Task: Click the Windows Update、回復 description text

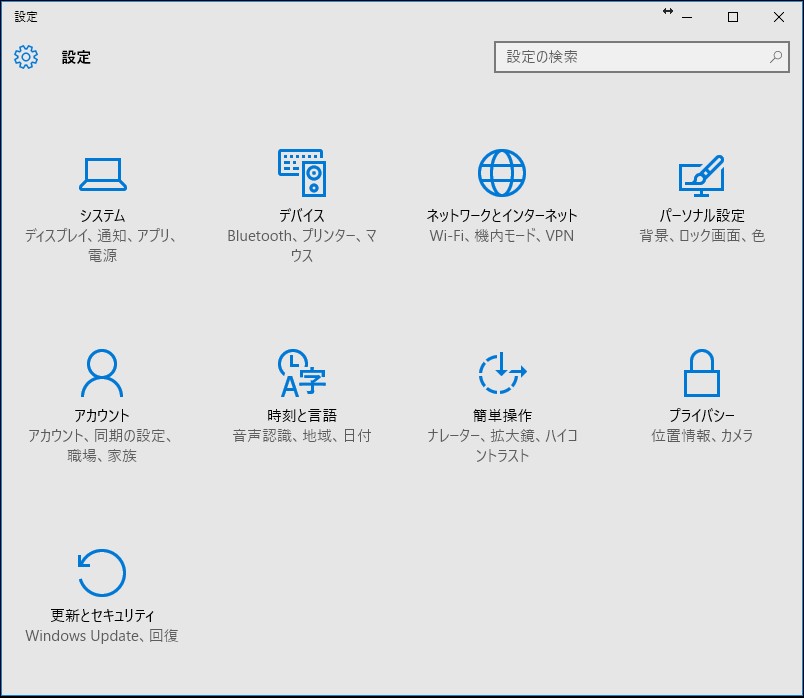Action: tap(99, 636)
